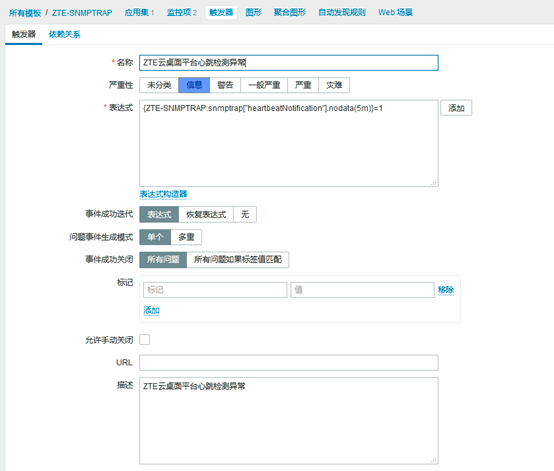Set severity to 警告
The height and width of the screenshot is (471, 554).
[x=225, y=85]
